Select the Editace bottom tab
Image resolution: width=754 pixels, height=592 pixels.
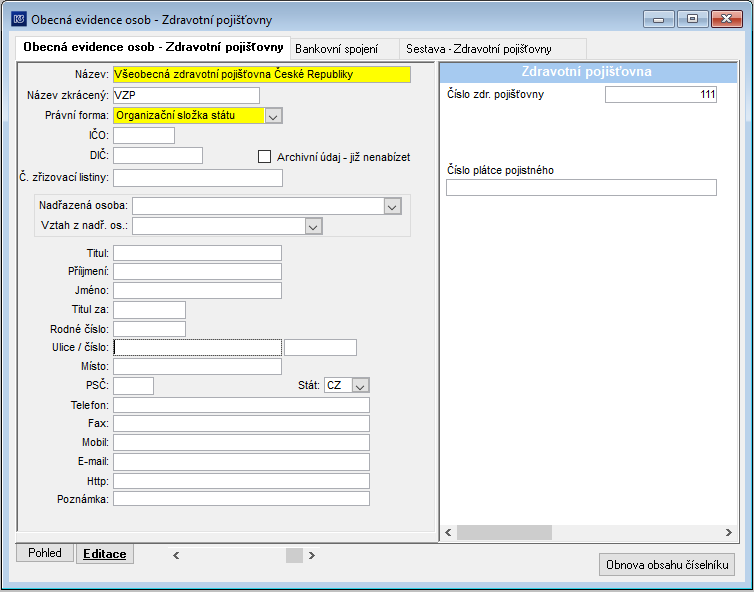(105, 554)
